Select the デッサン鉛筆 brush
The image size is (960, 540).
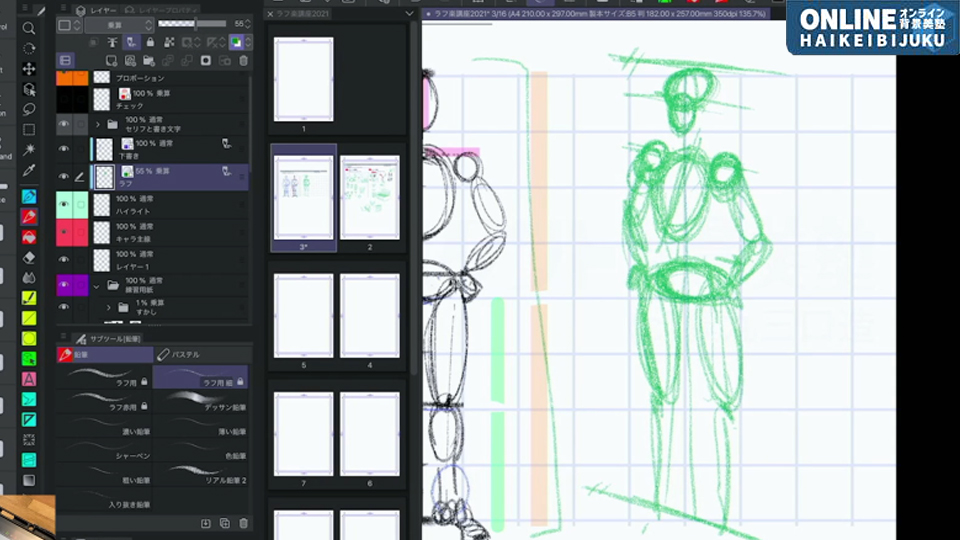pos(201,401)
